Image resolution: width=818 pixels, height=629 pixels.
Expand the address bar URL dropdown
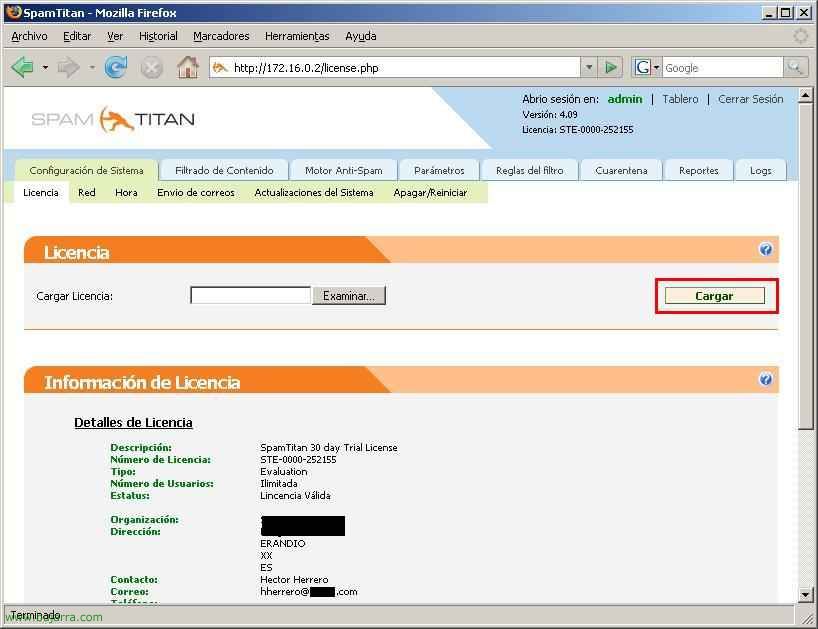tap(589, 67)
